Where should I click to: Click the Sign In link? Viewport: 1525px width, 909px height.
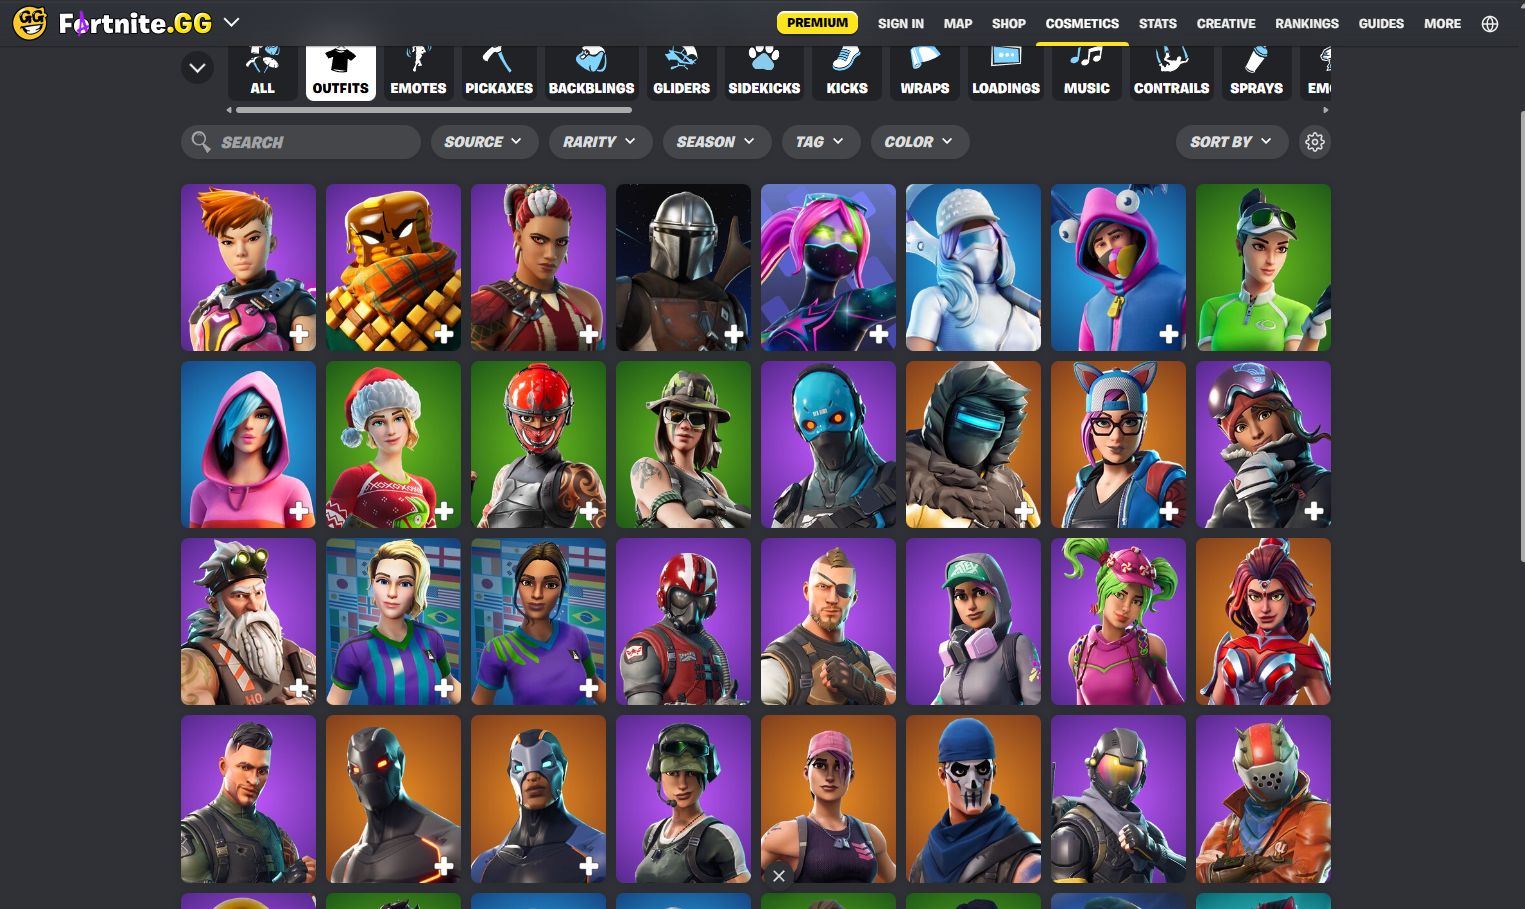coord(900,24)
